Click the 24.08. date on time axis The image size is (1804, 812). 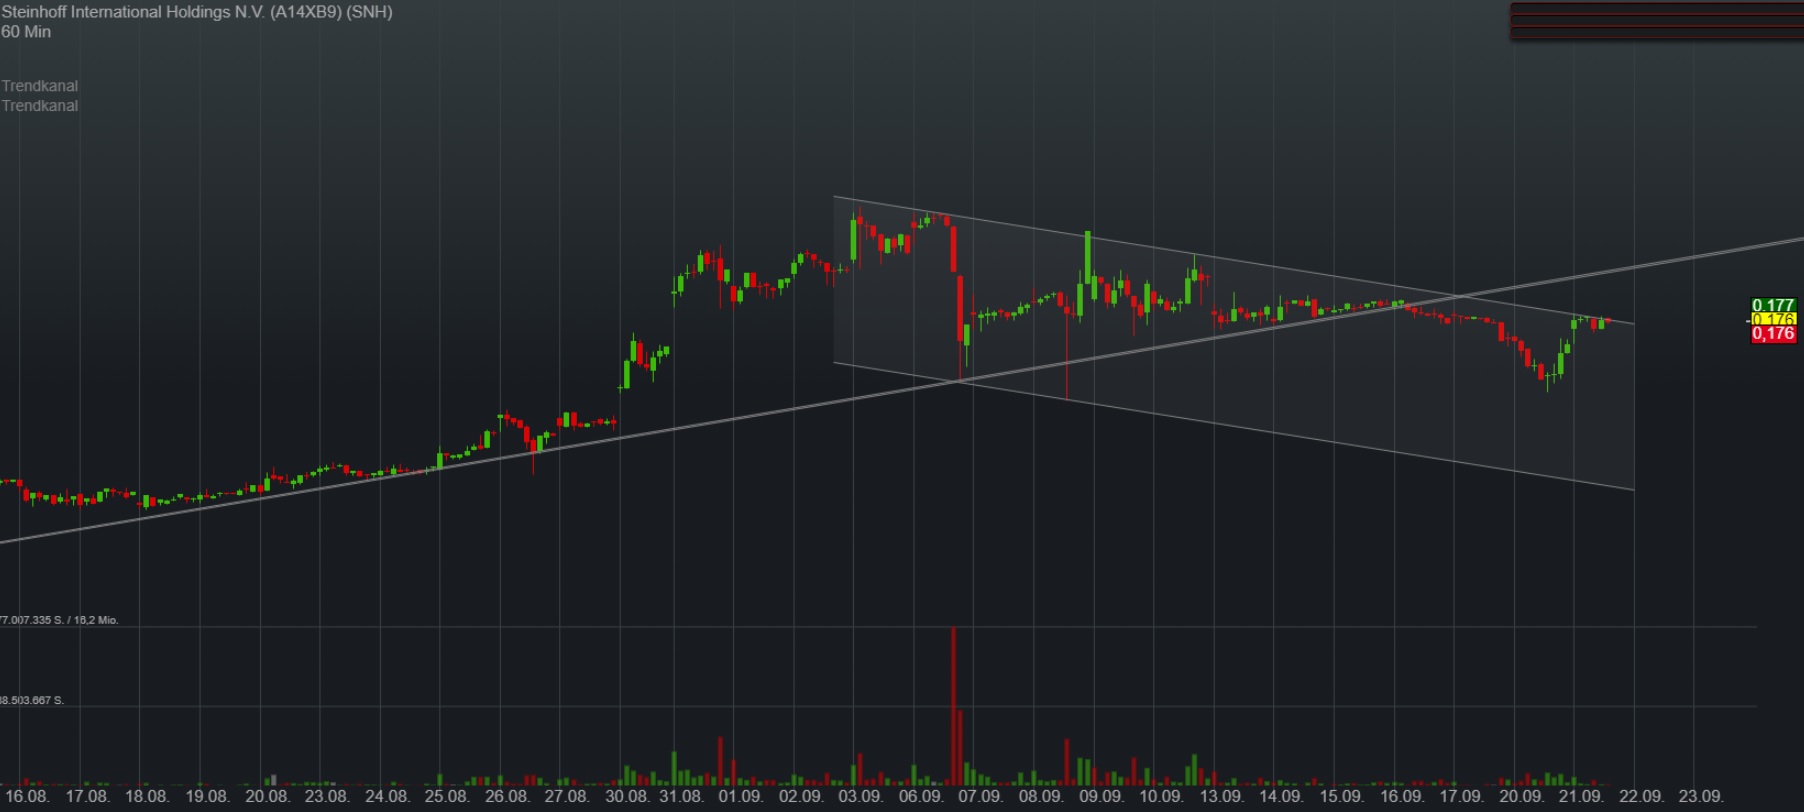[387, 797]
